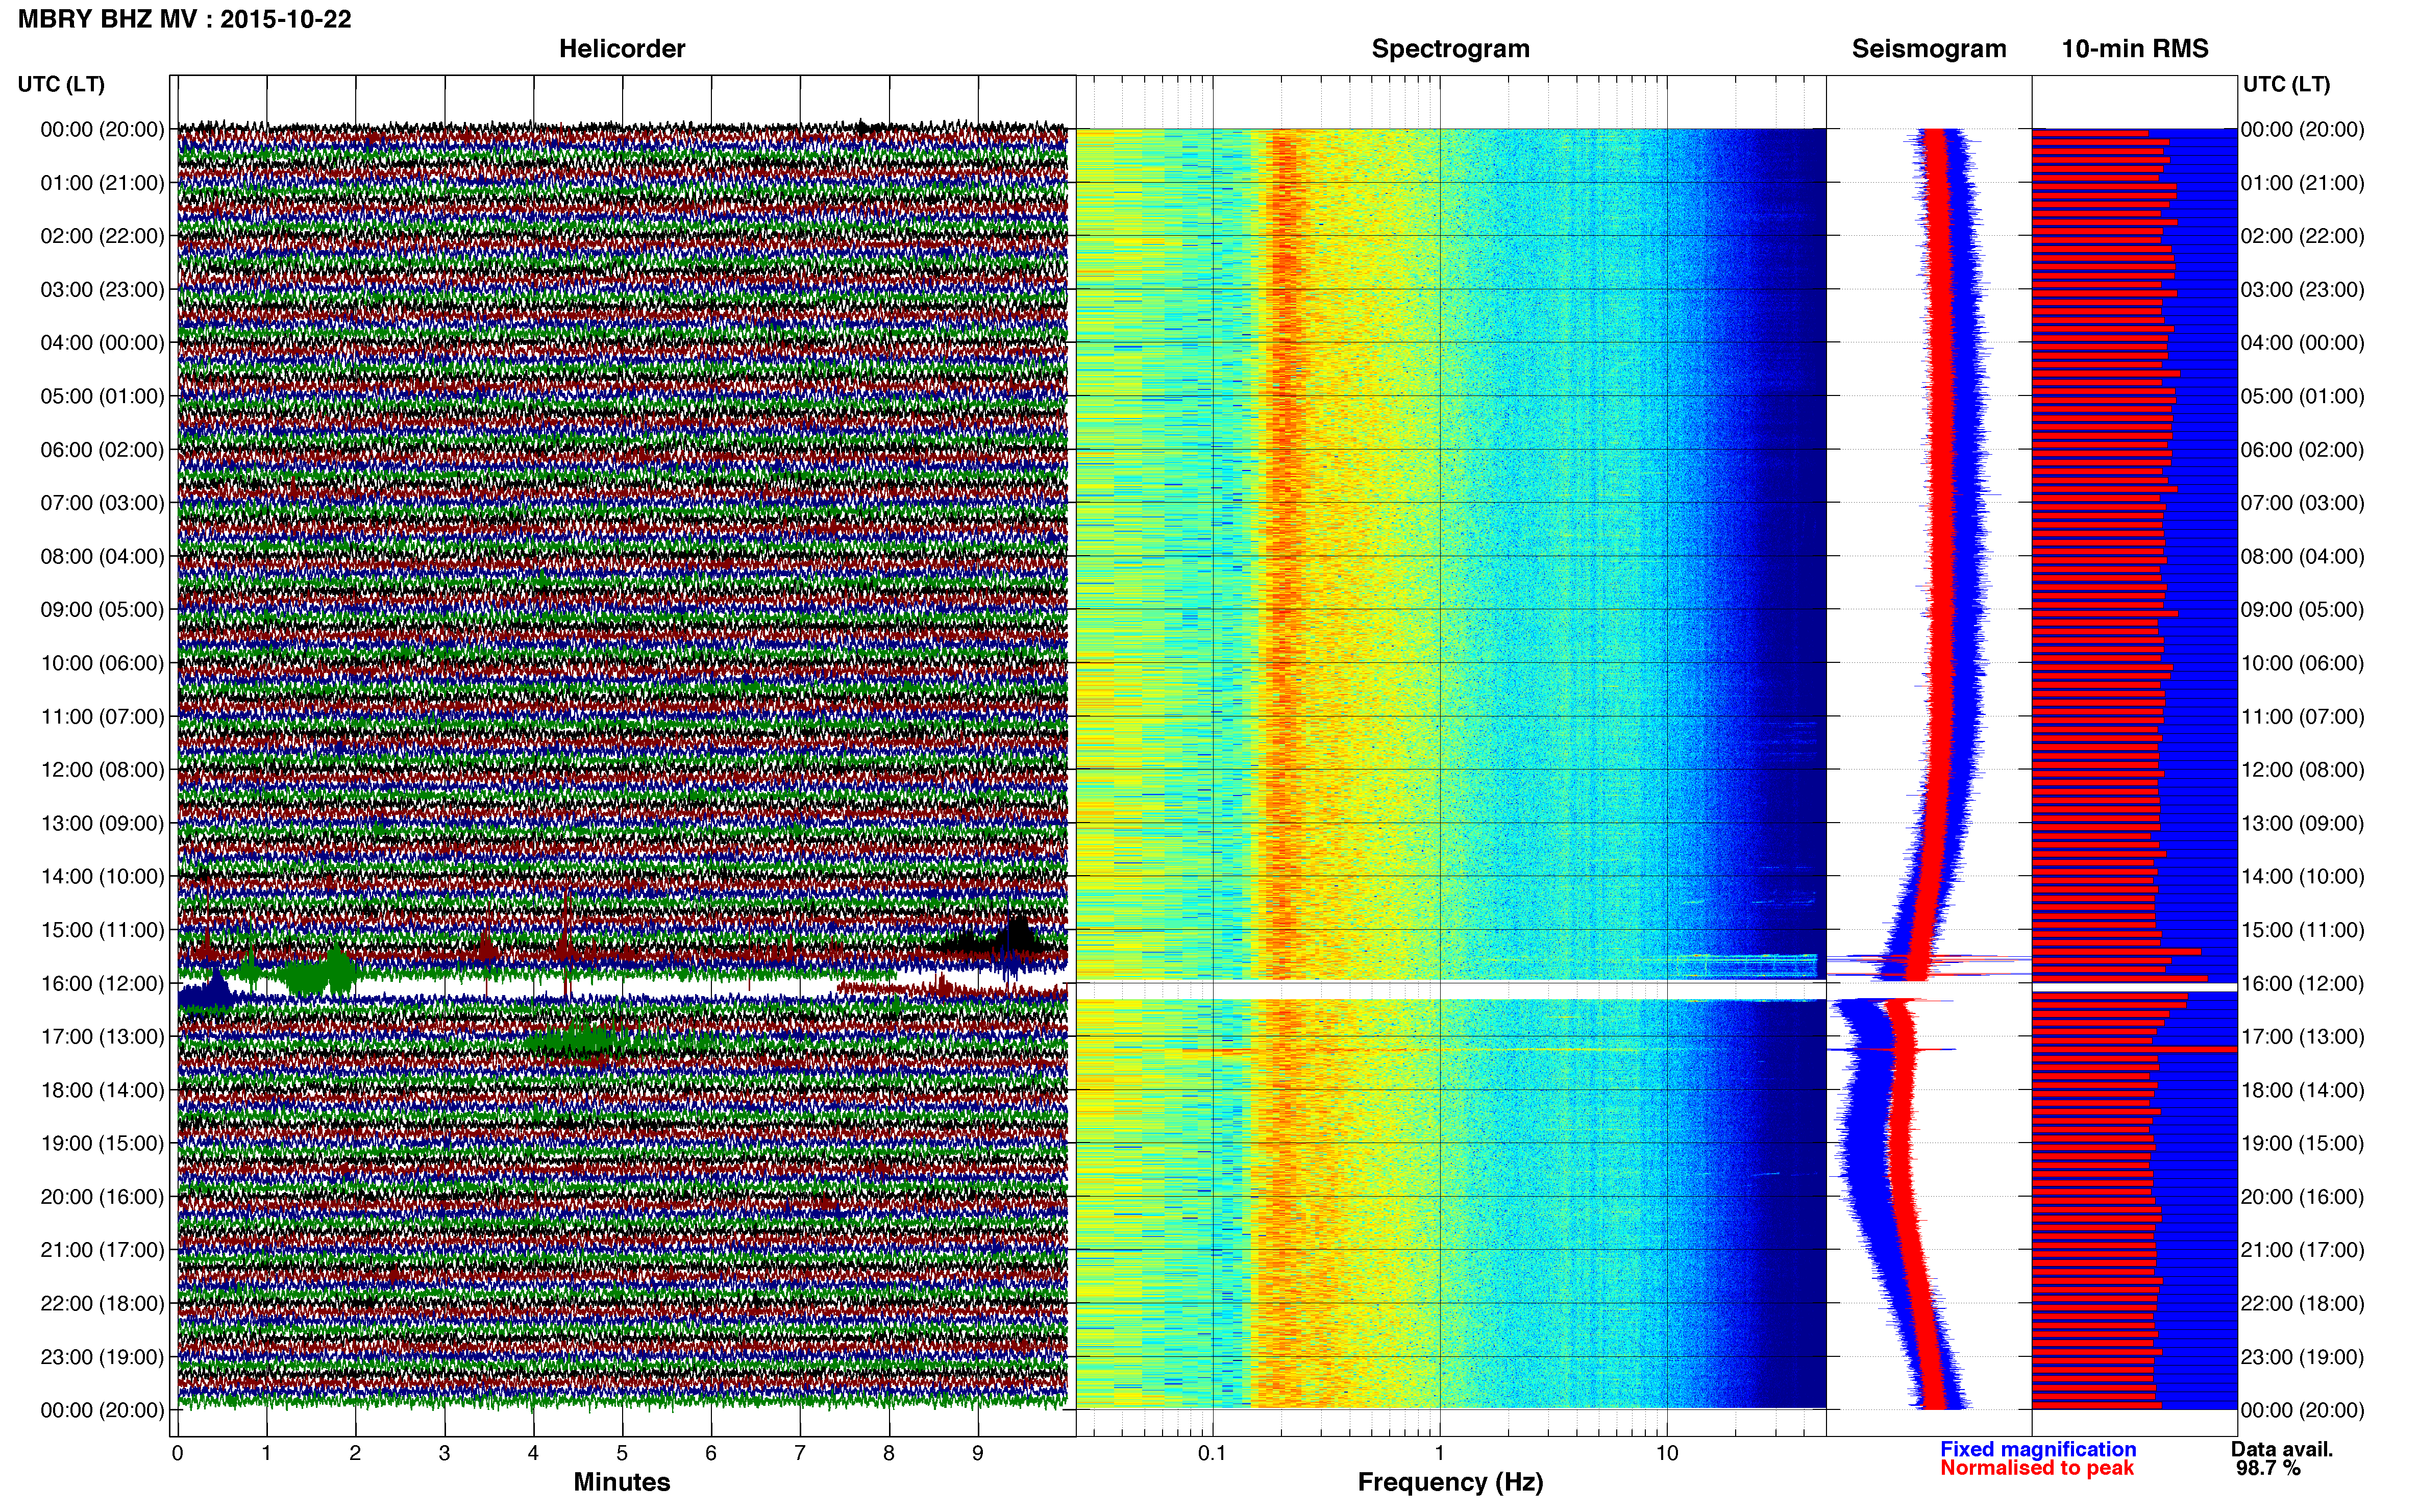Image resolution: width=2419 pixels, height=1512 pixels.
Task: Select the RMS-side "09:00 (05:00)" time label
Action: (x=2303, y=610)
